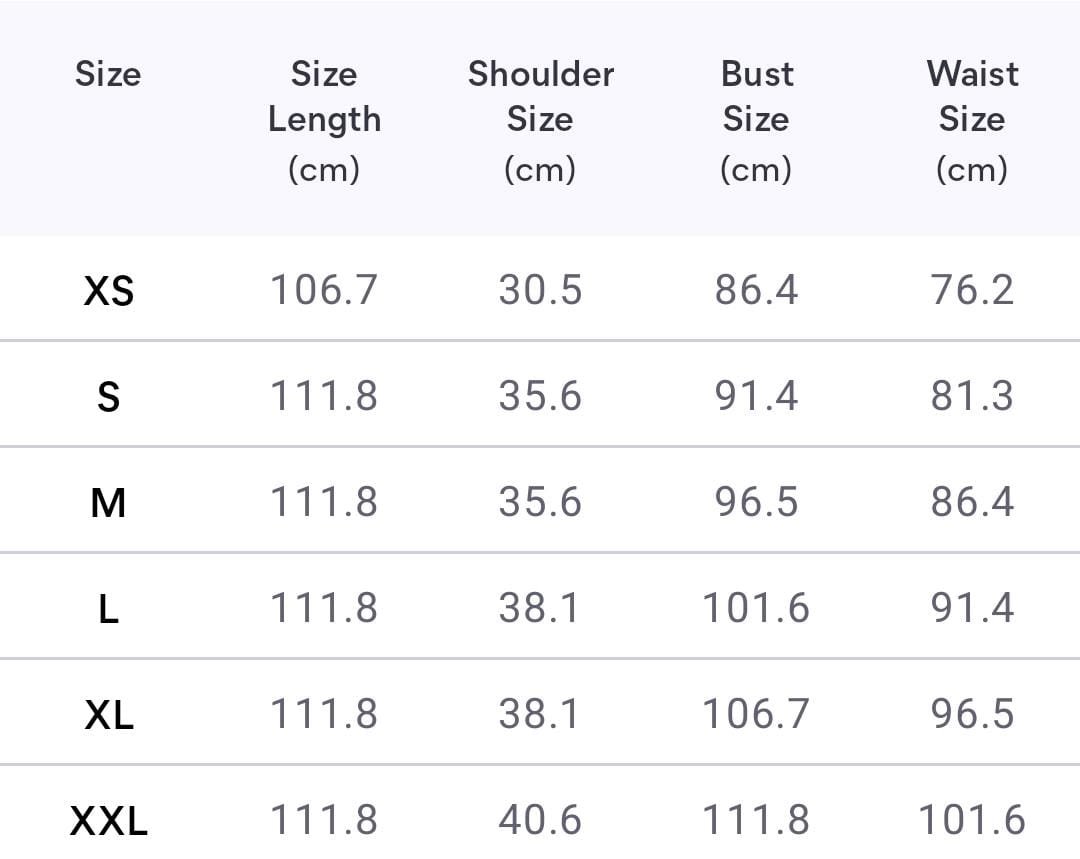Image resolution: width=1080 pixels, height=859 pixels.
Task: Click XS length value 106.7
Action: (324, 290)
